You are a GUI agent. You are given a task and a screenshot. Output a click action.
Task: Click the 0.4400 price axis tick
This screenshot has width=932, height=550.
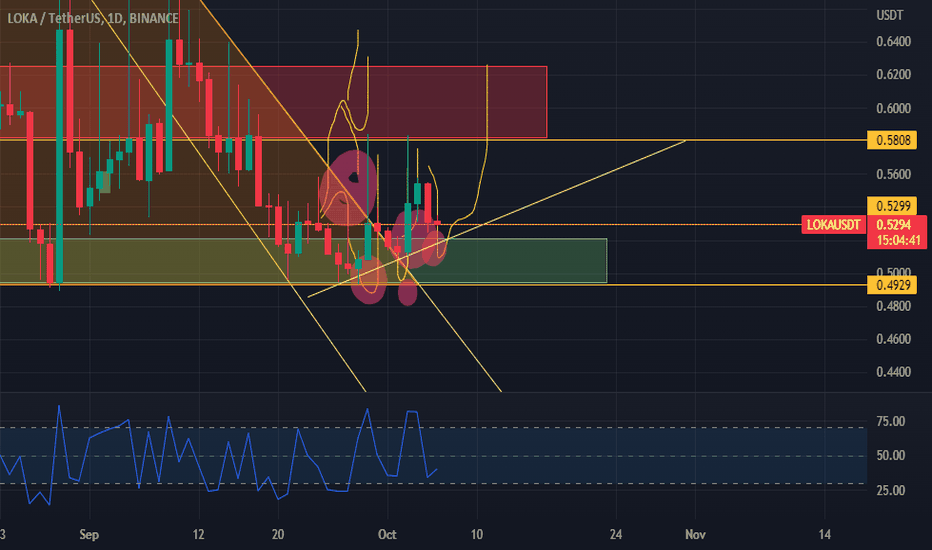893,372
